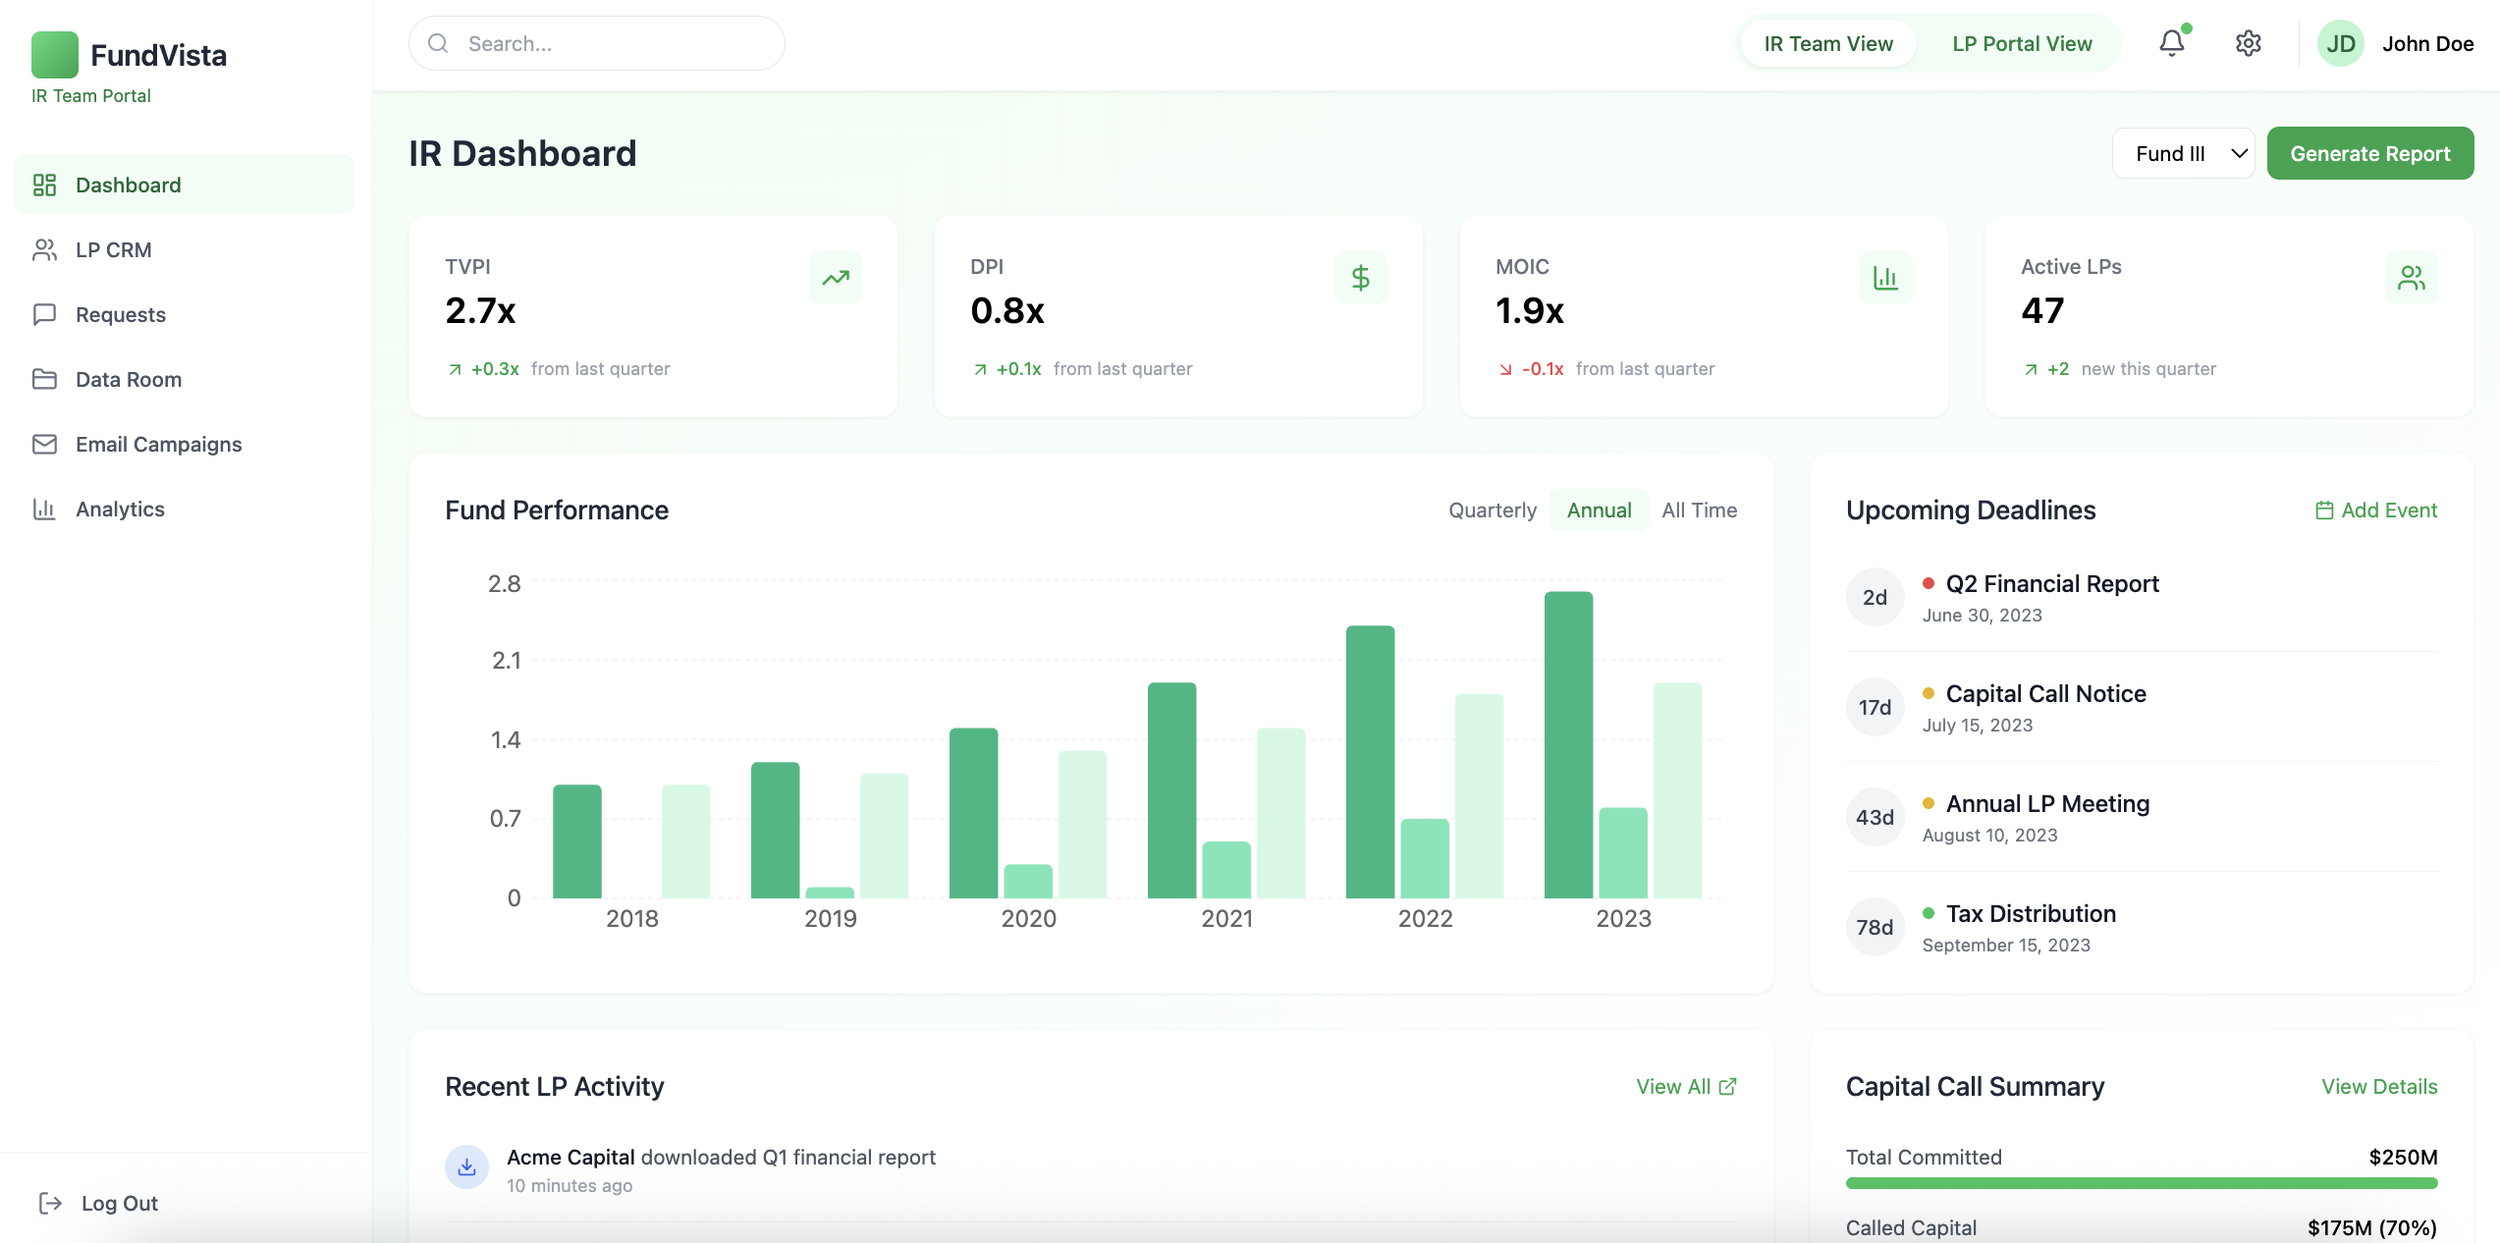Click the Generate Report button

point(2369,153)
